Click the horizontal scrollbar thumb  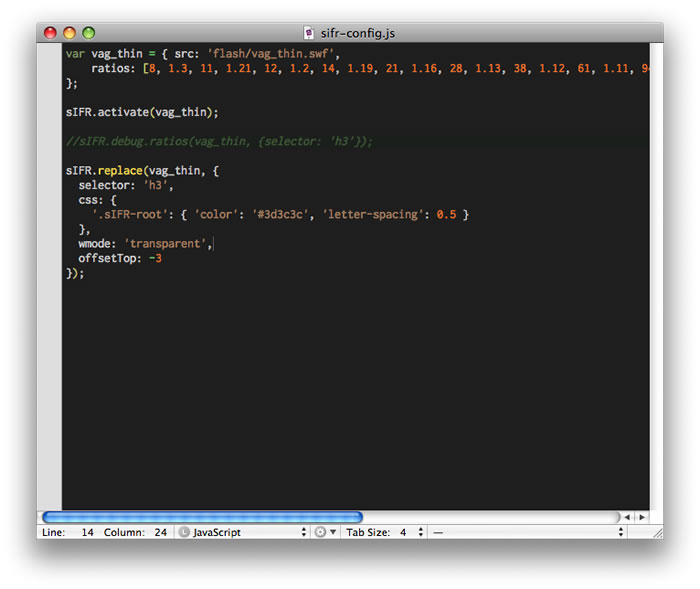(x=202, y=517)
